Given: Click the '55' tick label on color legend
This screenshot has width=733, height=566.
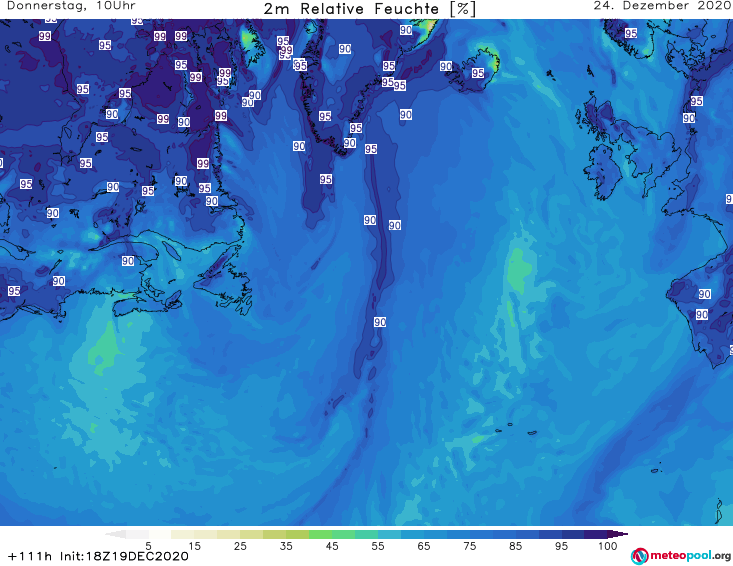Looking at the screenshot, I should [x=378, y=546].
